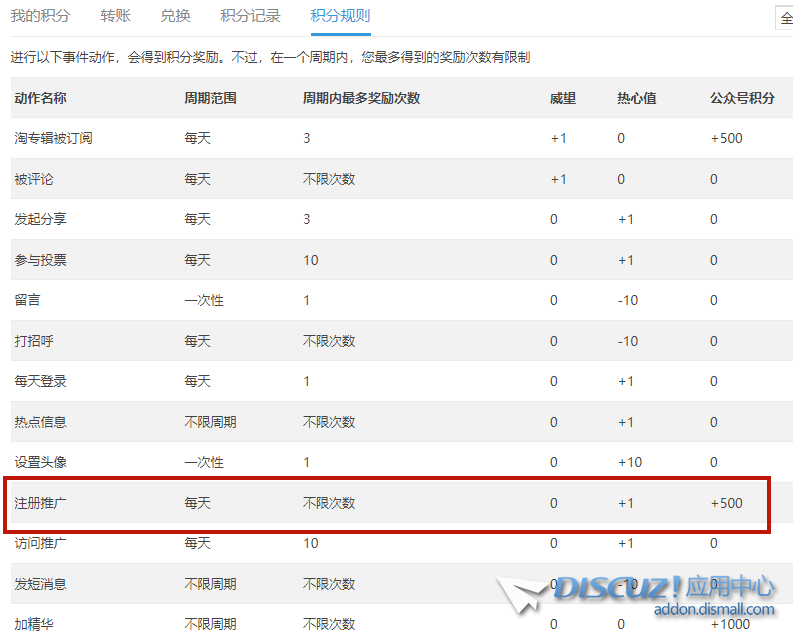
Task: Switch to the 转账 tab
Action: click(x=115, y=16)
